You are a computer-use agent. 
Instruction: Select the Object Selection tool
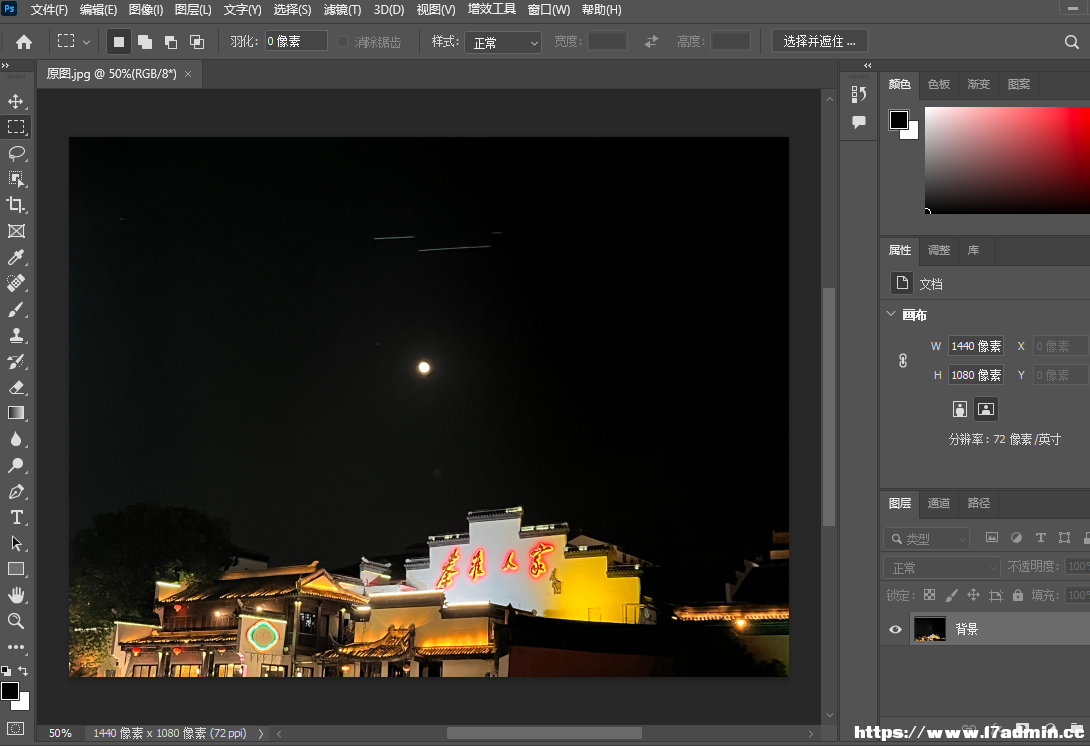(16, 179)
